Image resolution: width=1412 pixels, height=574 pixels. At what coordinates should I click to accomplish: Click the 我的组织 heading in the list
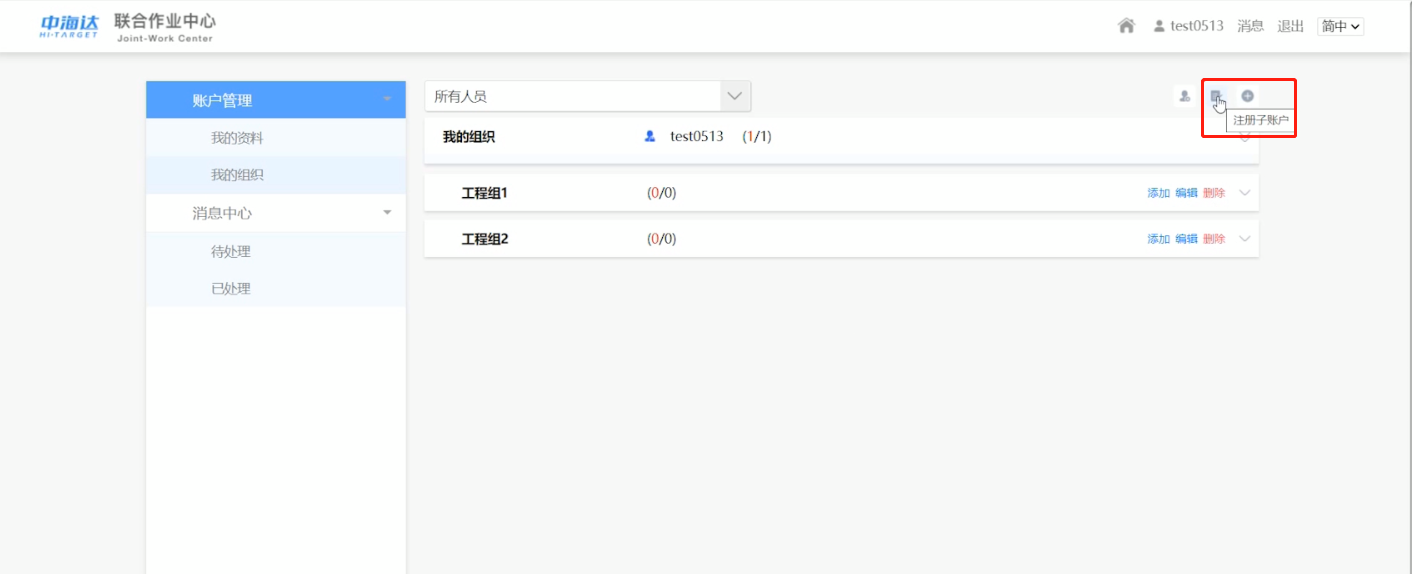coord(469,137)
